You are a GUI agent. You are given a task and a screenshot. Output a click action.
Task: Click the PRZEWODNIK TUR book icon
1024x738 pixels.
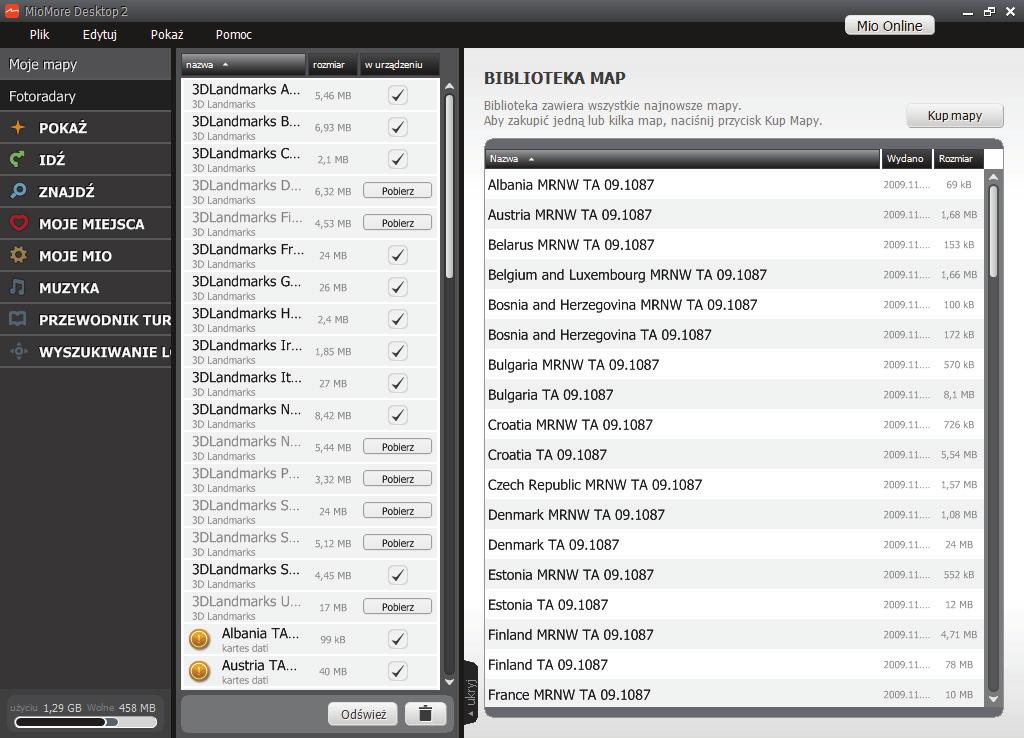tap(18, 319)
